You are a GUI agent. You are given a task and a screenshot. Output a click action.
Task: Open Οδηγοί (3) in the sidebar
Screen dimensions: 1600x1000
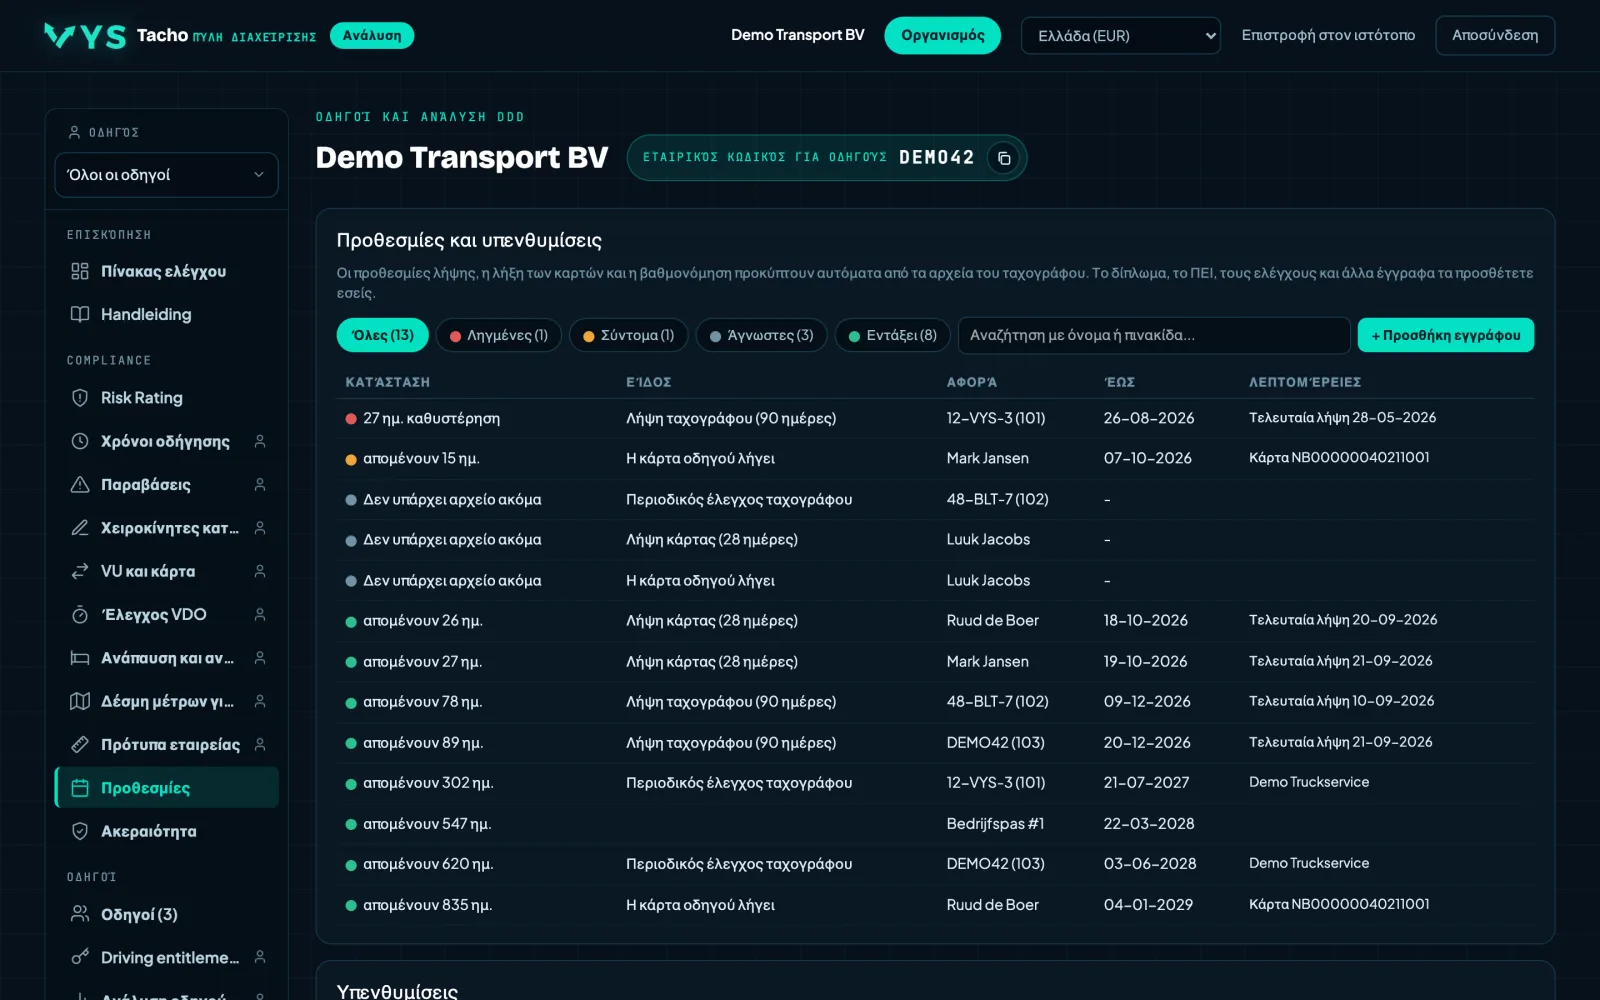[x=139, y=914]
